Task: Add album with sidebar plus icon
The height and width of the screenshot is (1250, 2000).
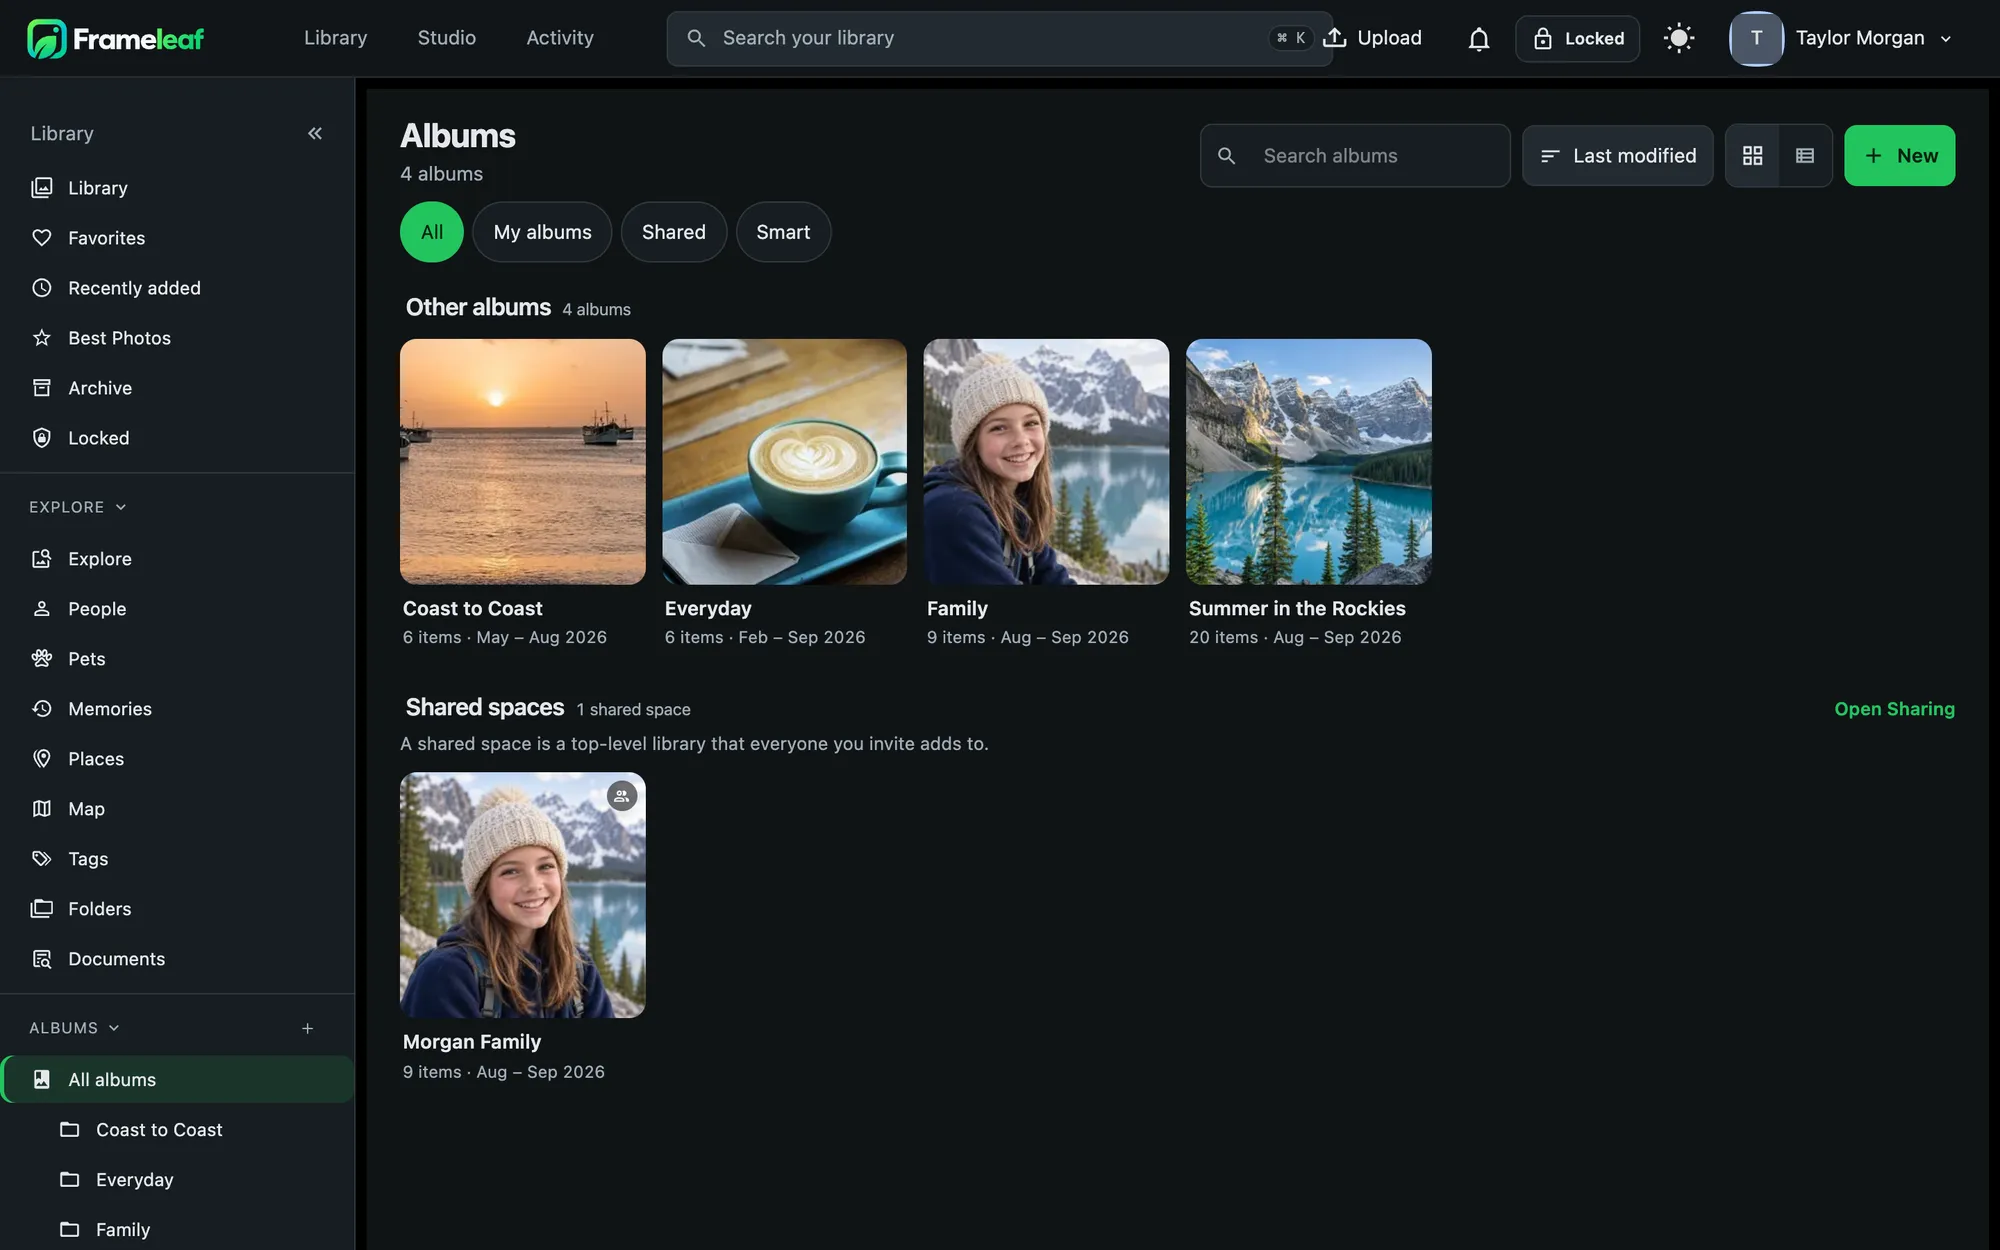Action: click(x=308, y=1028)
